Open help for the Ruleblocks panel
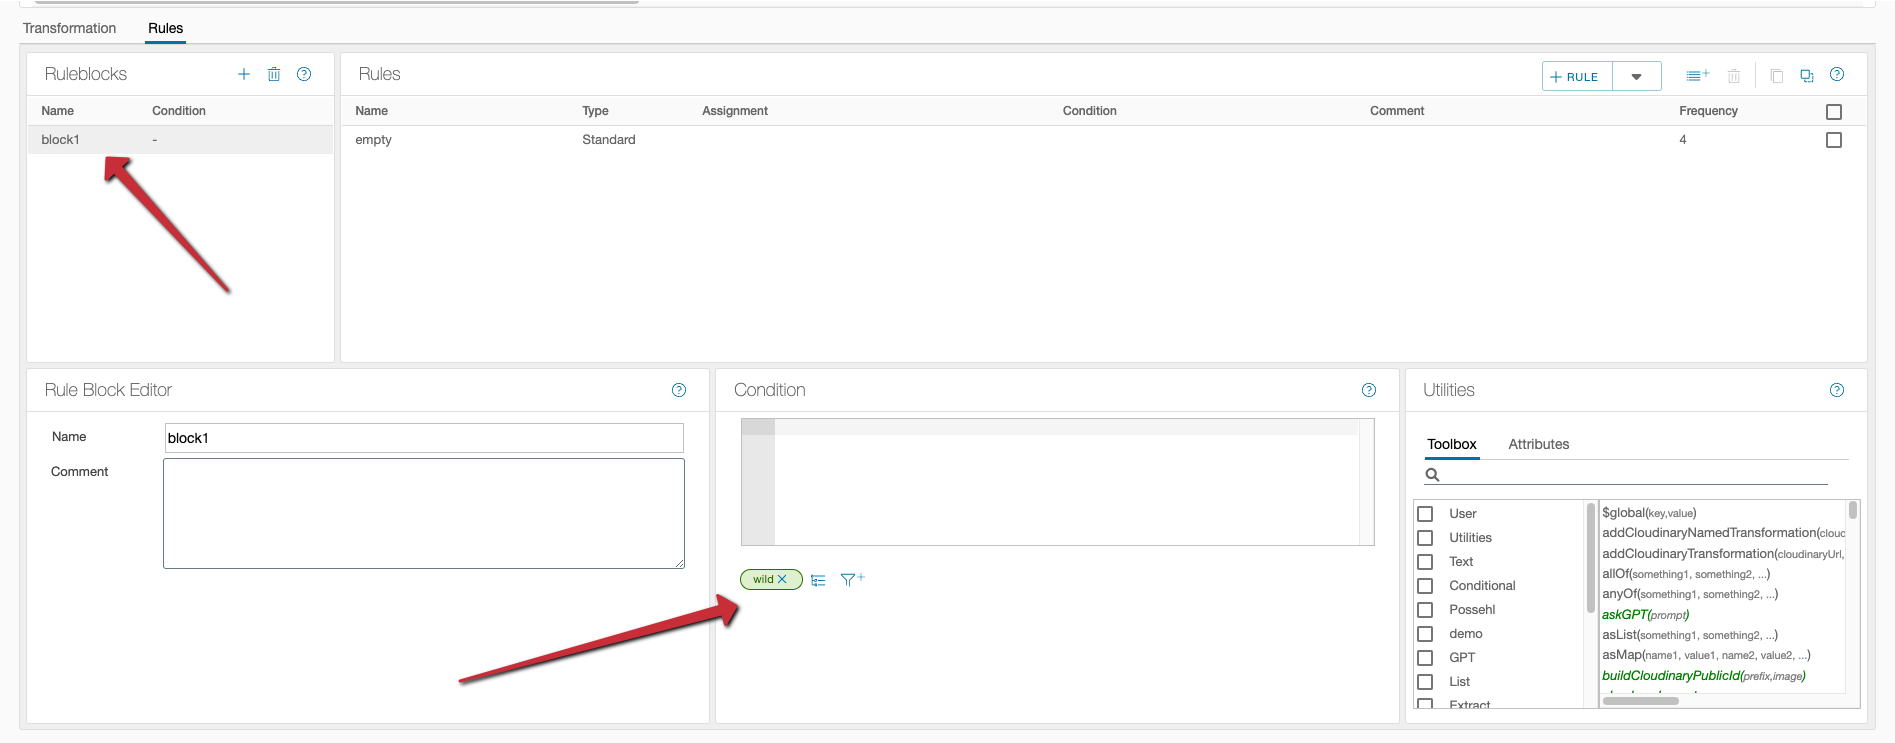The height and width of the screenshot is (743, 1895). (304, 74)
